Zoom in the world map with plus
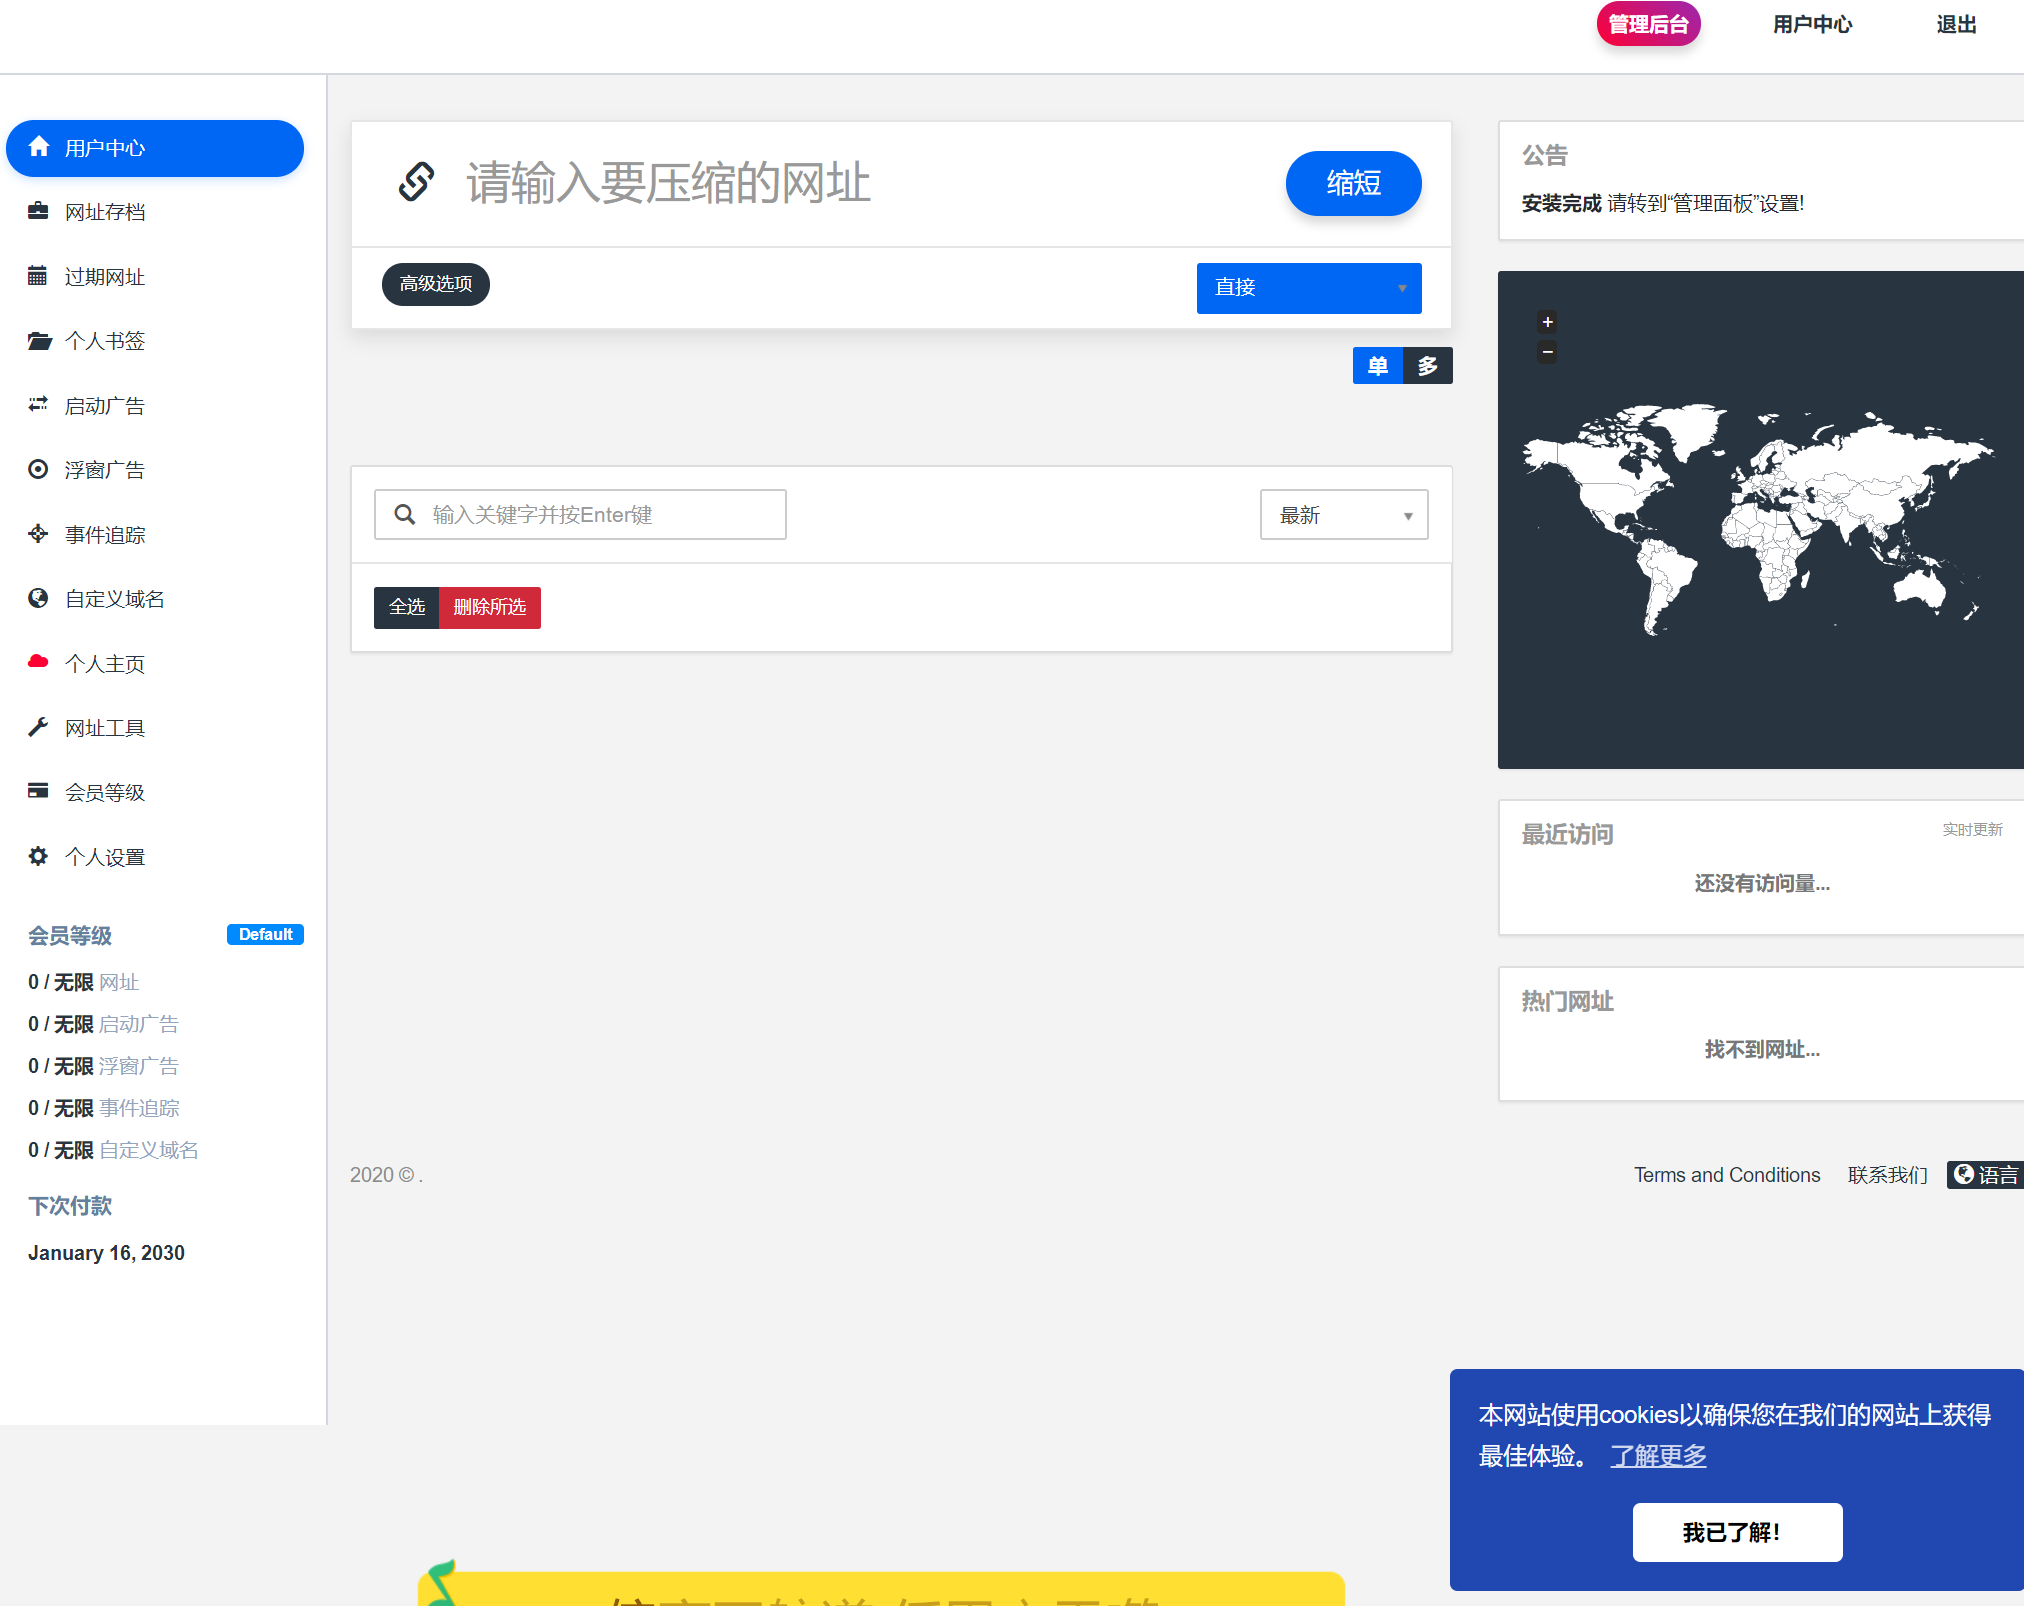Viewport: 2024px width, 1606px height. click(x=1547, y=322)
